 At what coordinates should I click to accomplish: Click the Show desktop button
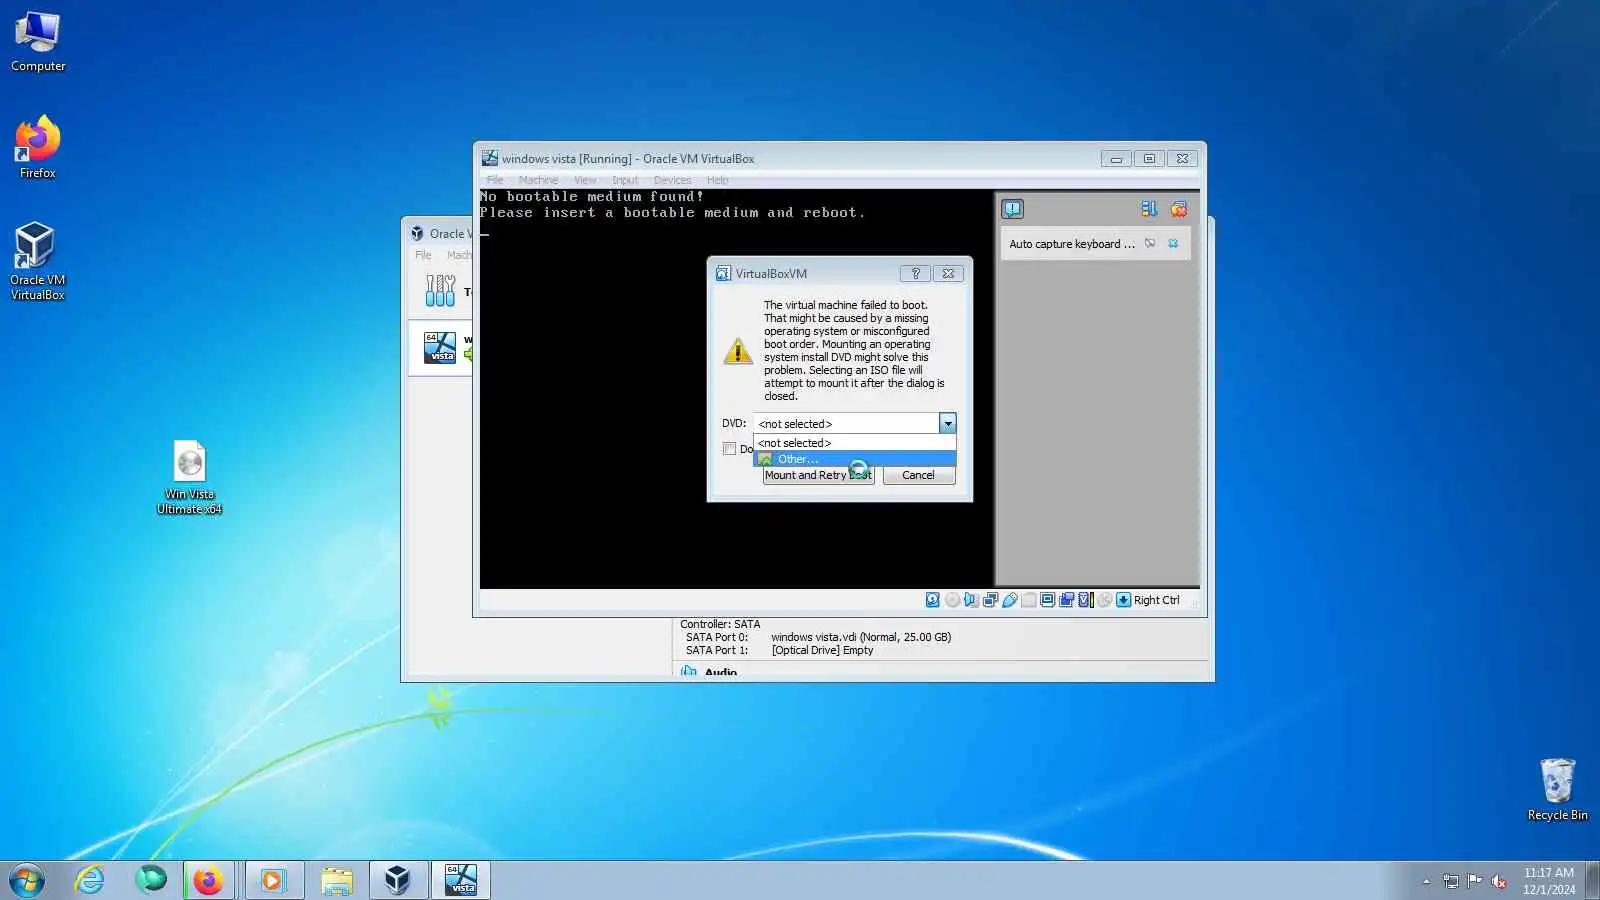pos(1592,880)
